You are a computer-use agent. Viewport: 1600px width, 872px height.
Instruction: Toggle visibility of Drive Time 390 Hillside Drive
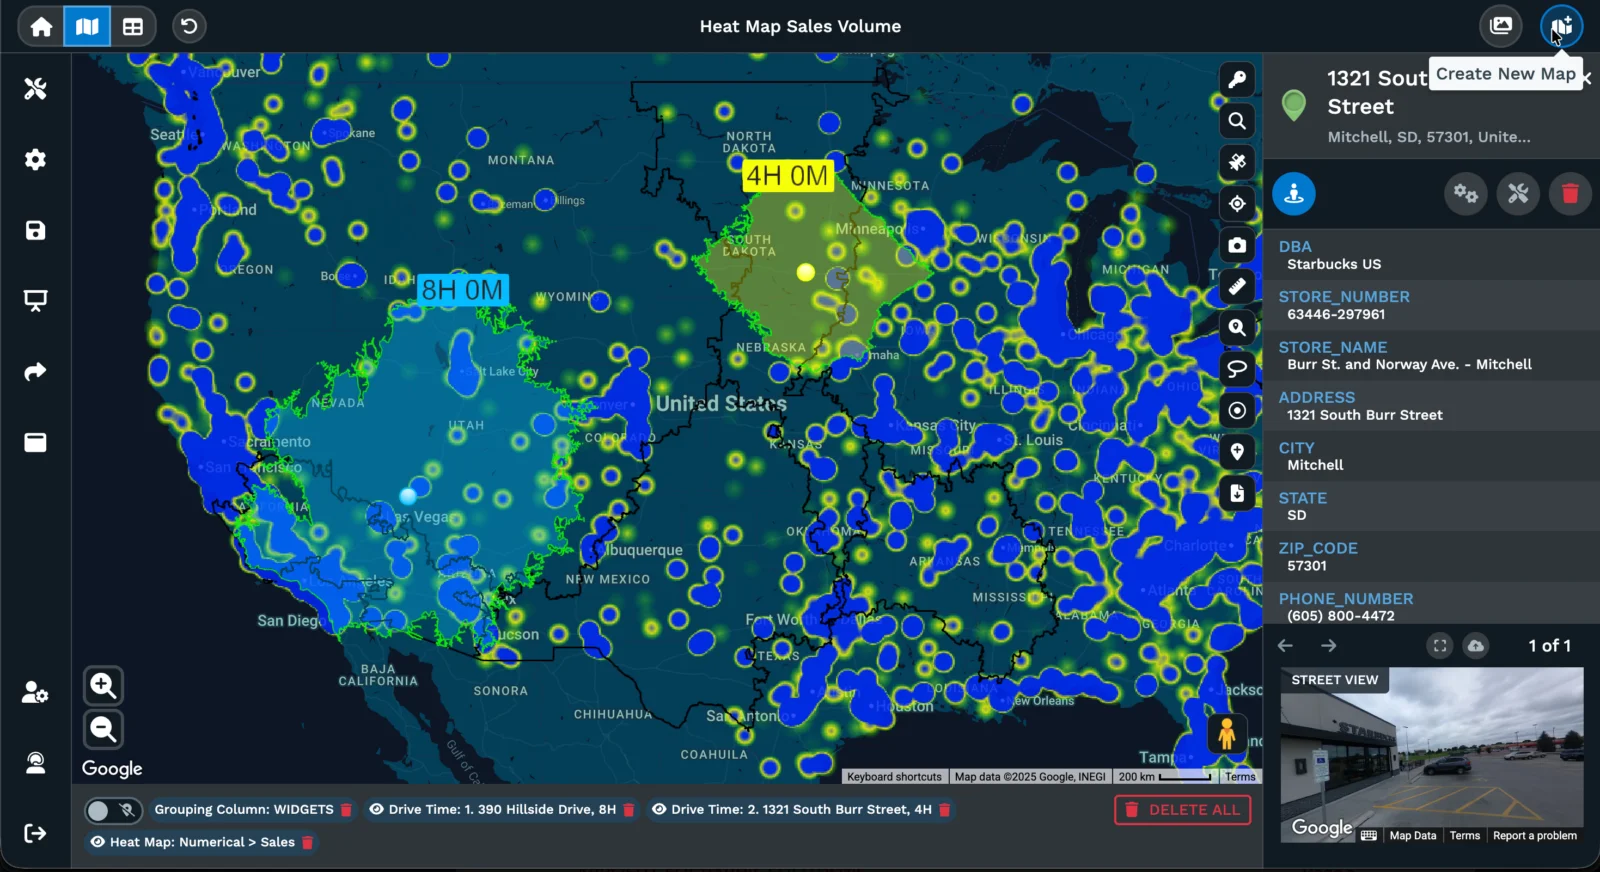tap(377, 810)
